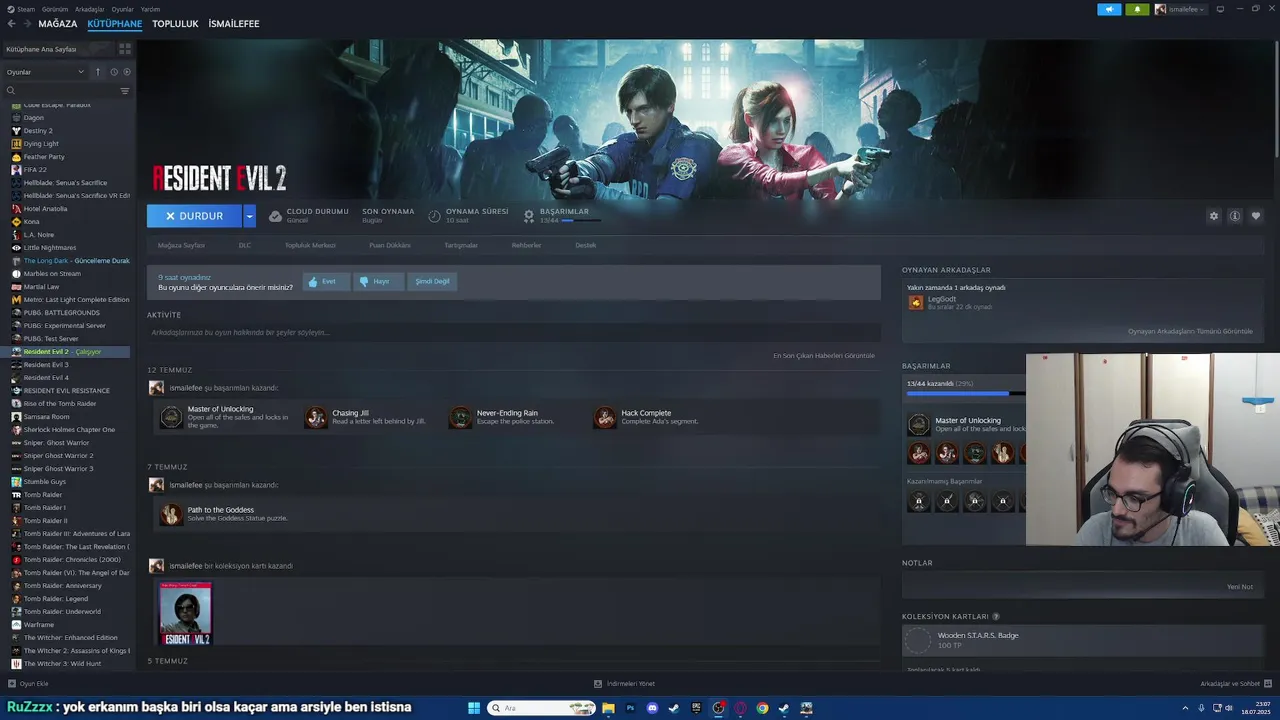Click the Path to the Goddess achievement icon
This screenshot has height=720, width=1280.
pos(171,514)
